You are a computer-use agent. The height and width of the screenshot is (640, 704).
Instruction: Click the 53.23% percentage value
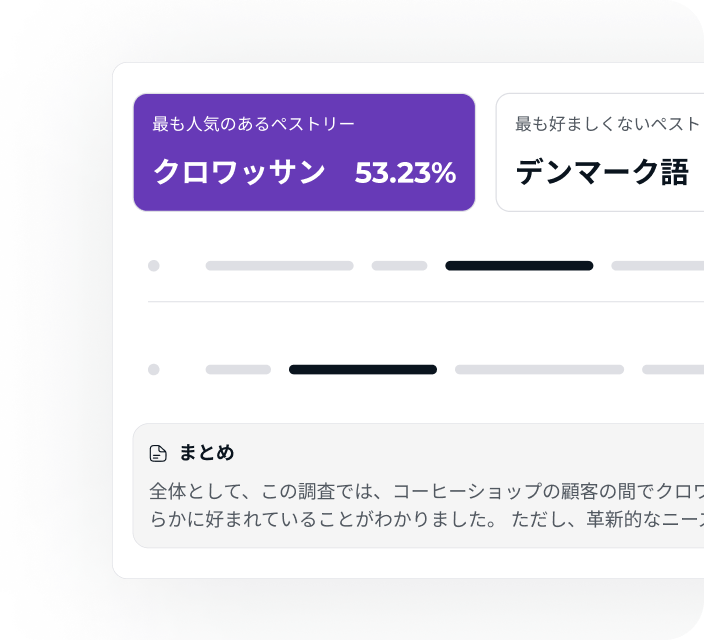pos(405,173)
